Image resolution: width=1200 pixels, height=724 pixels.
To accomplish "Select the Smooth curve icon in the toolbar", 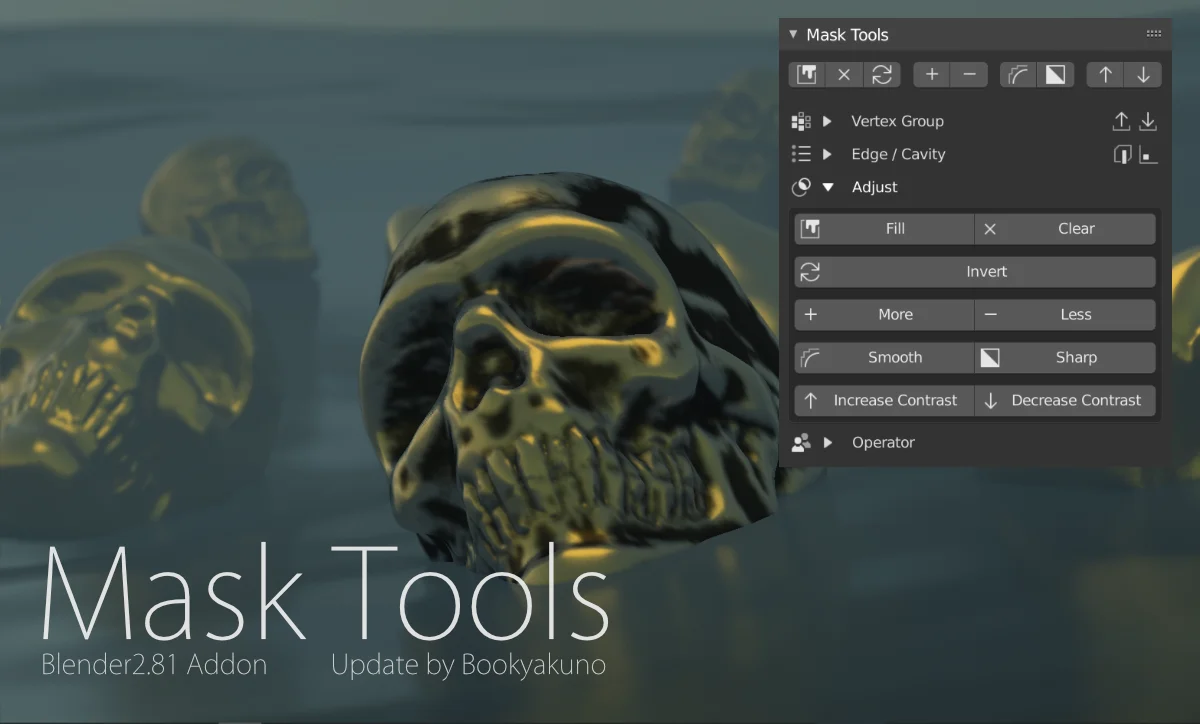I will [x=1018, y=74].
